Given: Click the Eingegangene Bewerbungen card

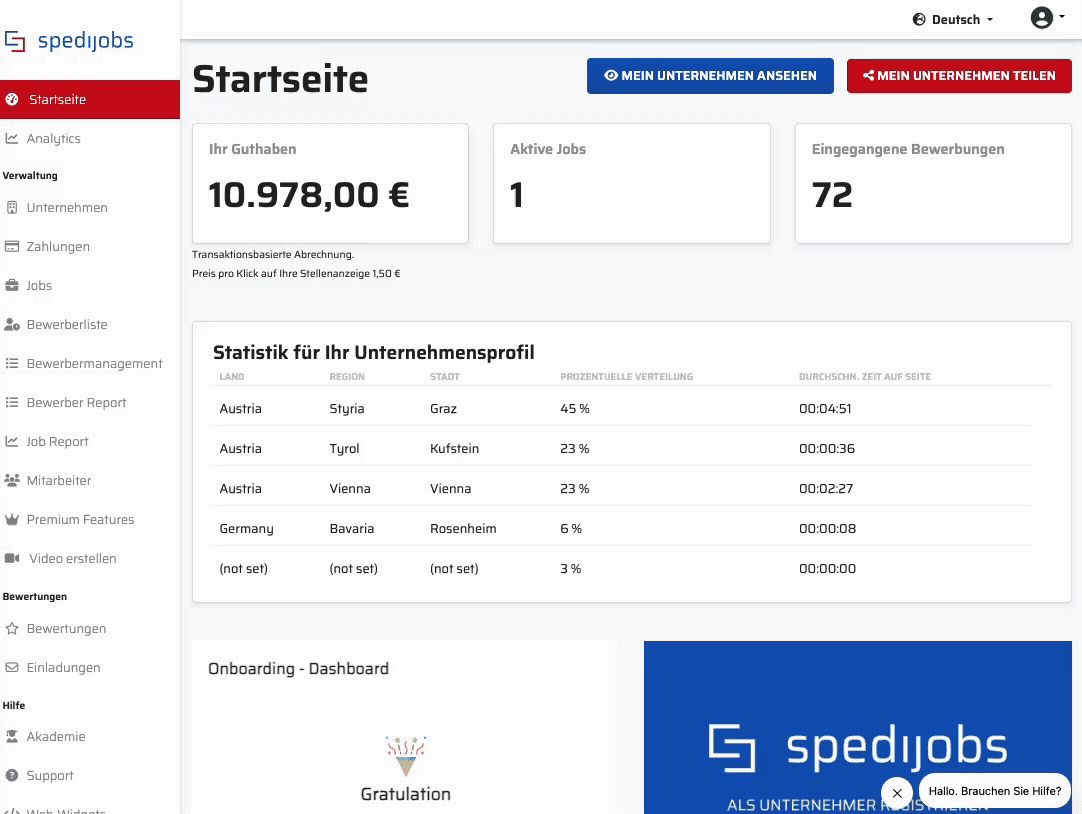Looking at the screenshot, I should (932, 183).
